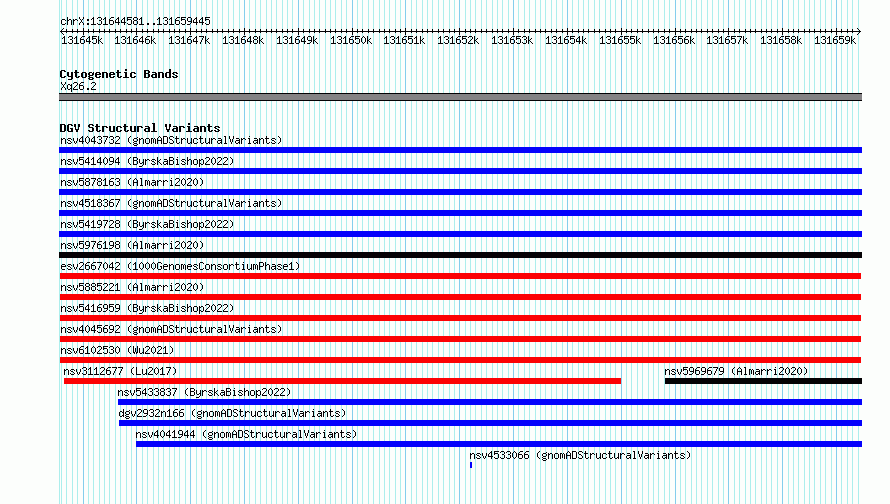Click the 131650k ruler position
Viewport: 890px width, 504px height.
point(351,40)
